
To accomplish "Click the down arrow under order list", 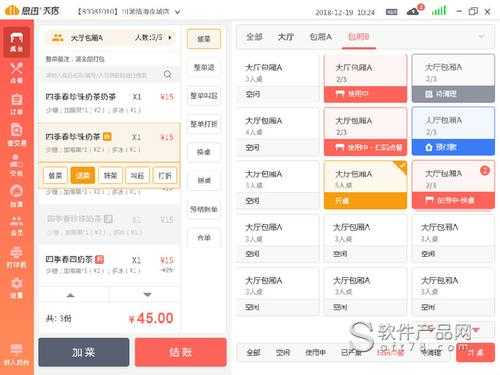I will (x=147, y=295).
